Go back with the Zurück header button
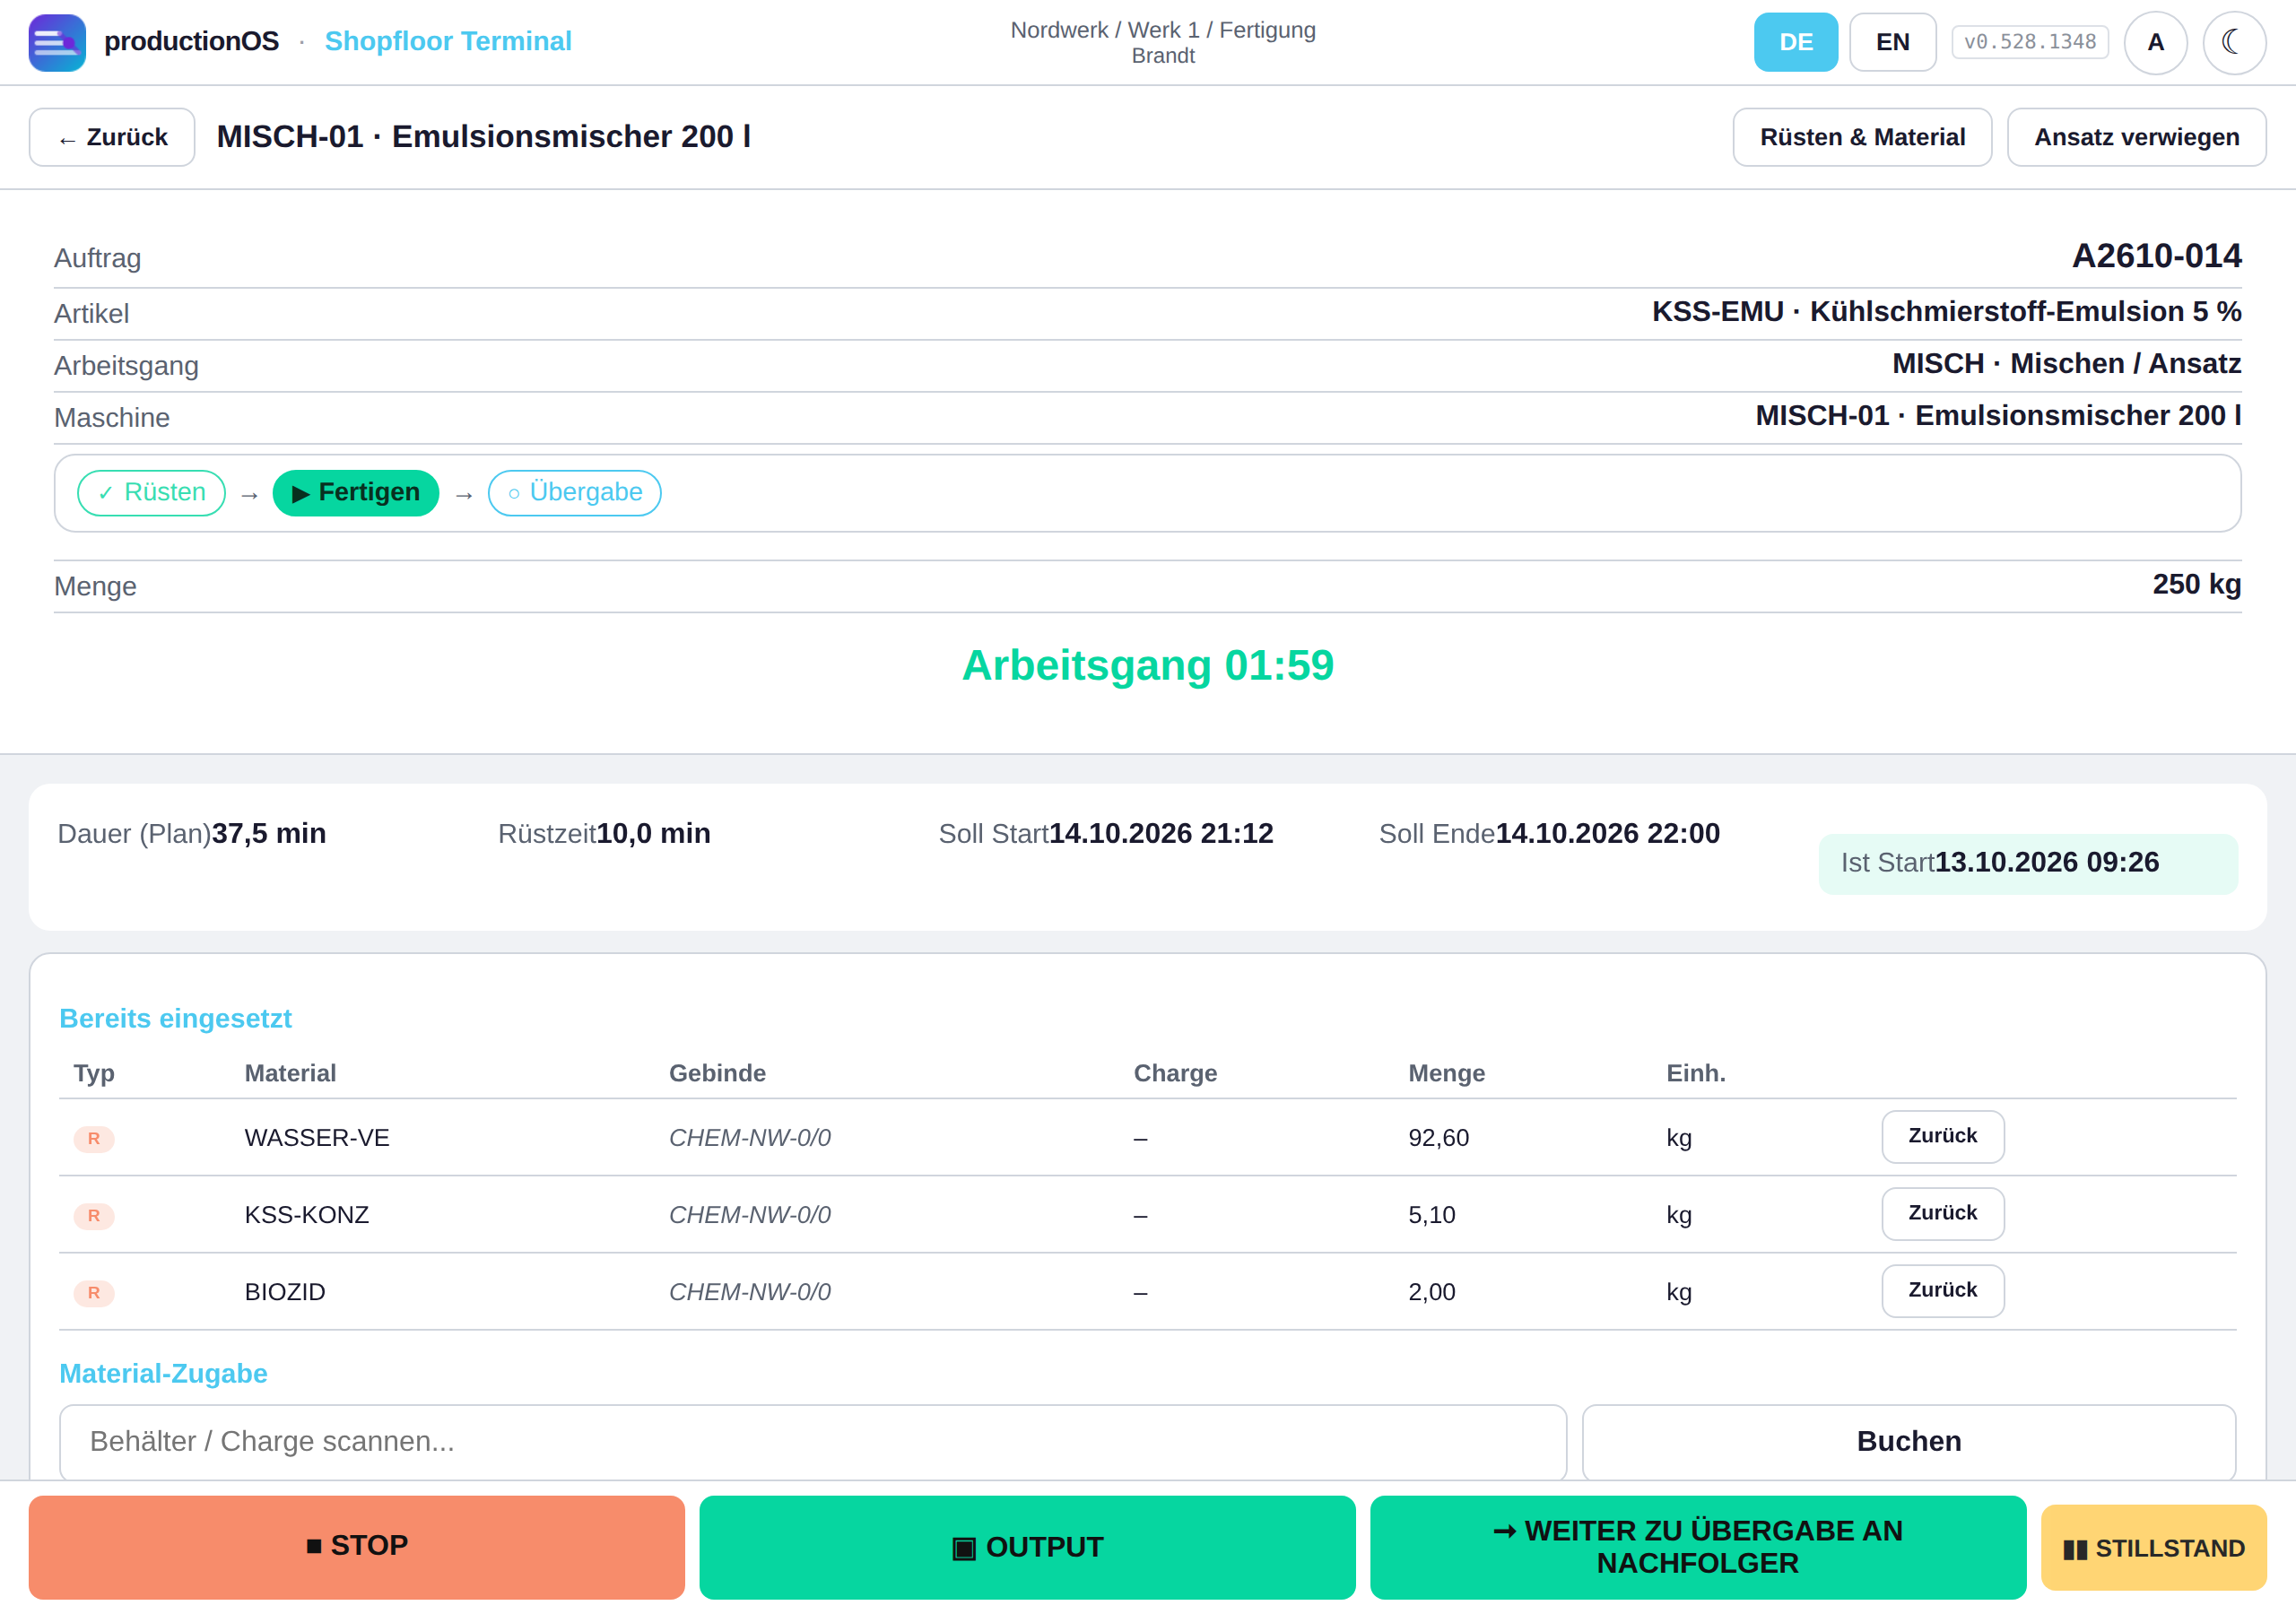This screenshot has width=2296, height=1614. (x=112, y=137)
